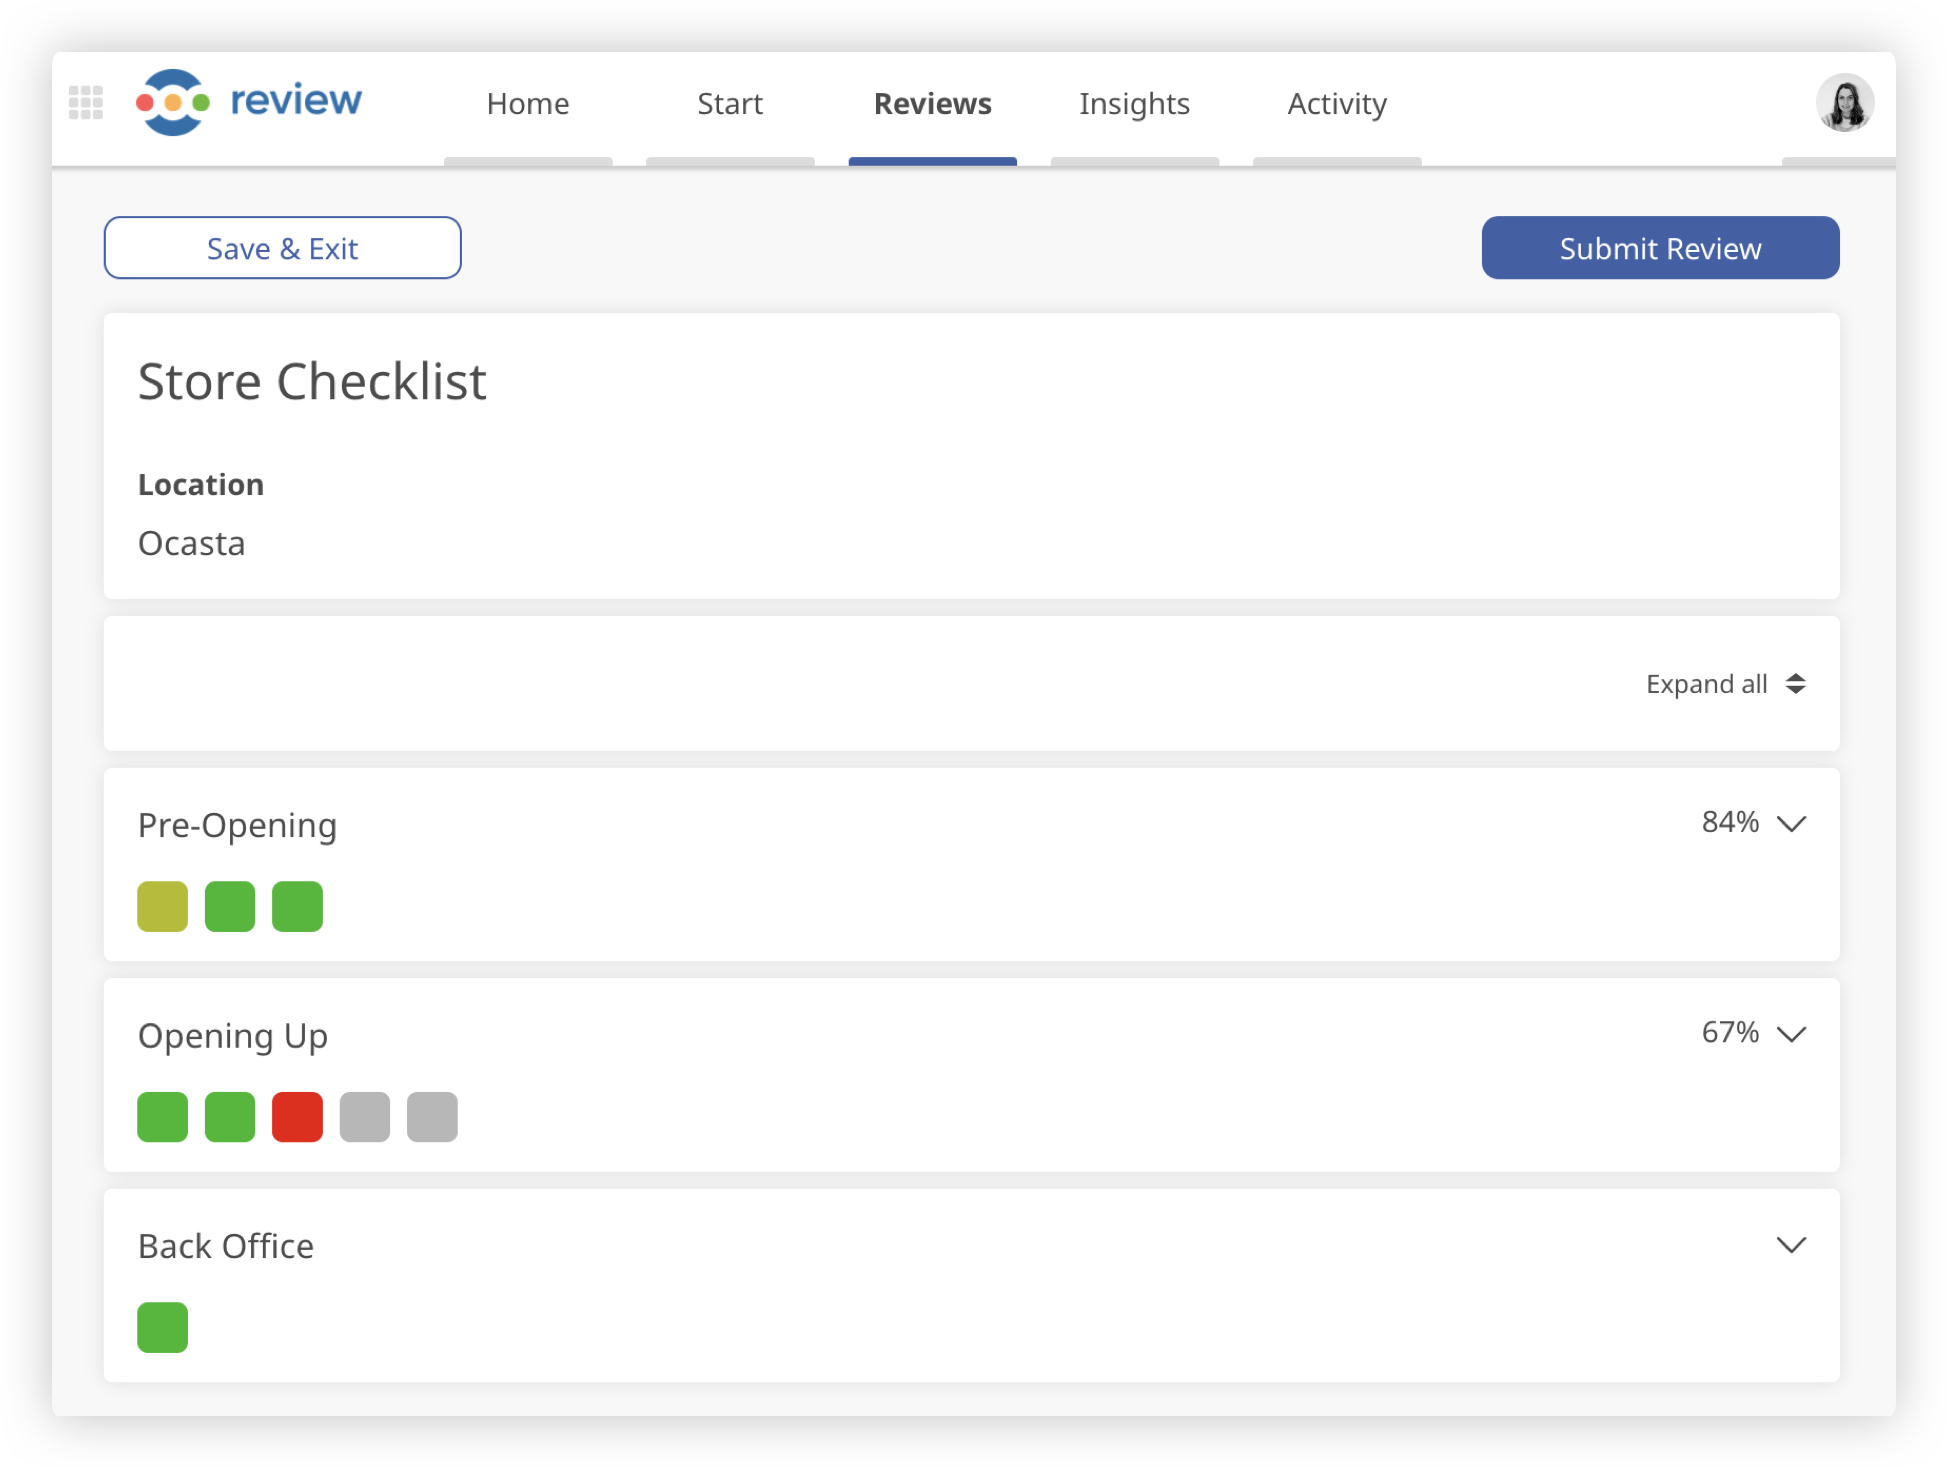Click the Save & Exit button

click(283, 248)
